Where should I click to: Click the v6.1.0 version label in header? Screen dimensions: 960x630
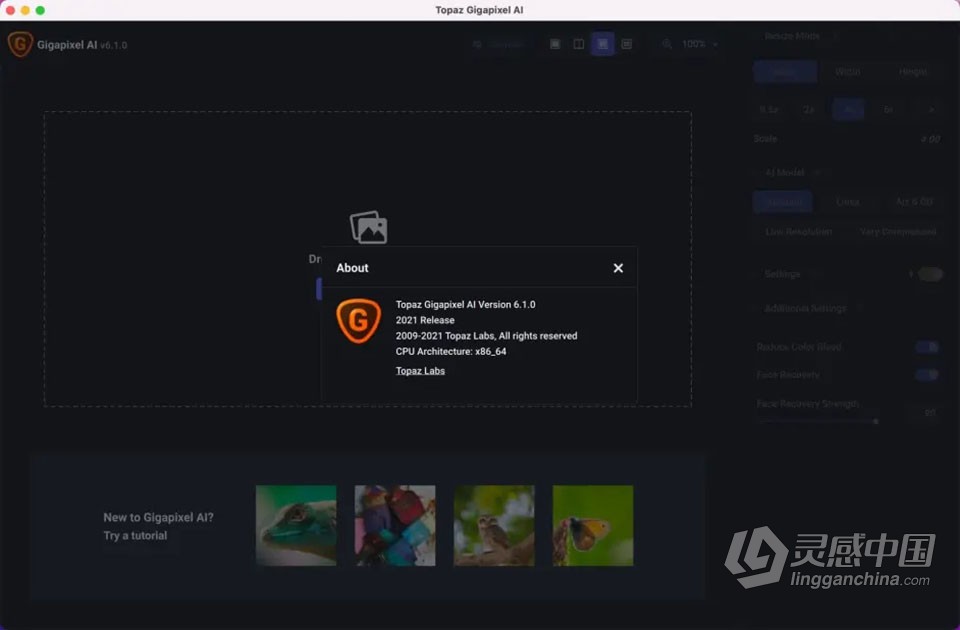[x=113, y=45]
